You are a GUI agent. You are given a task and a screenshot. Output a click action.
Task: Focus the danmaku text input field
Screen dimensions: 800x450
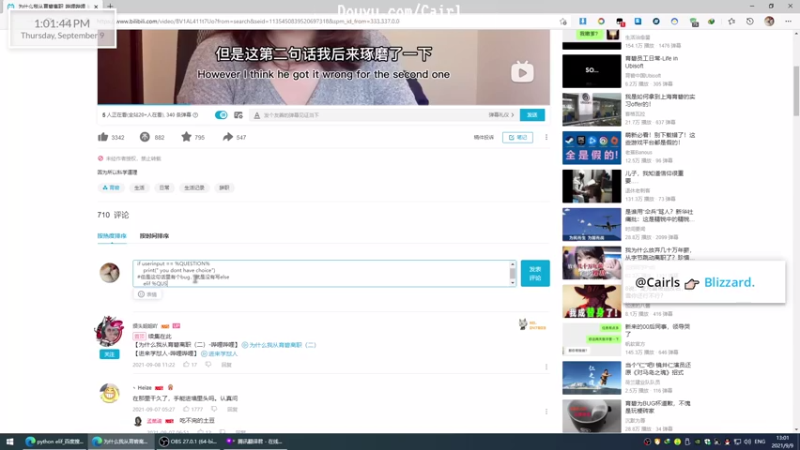(x=372, y=115)
